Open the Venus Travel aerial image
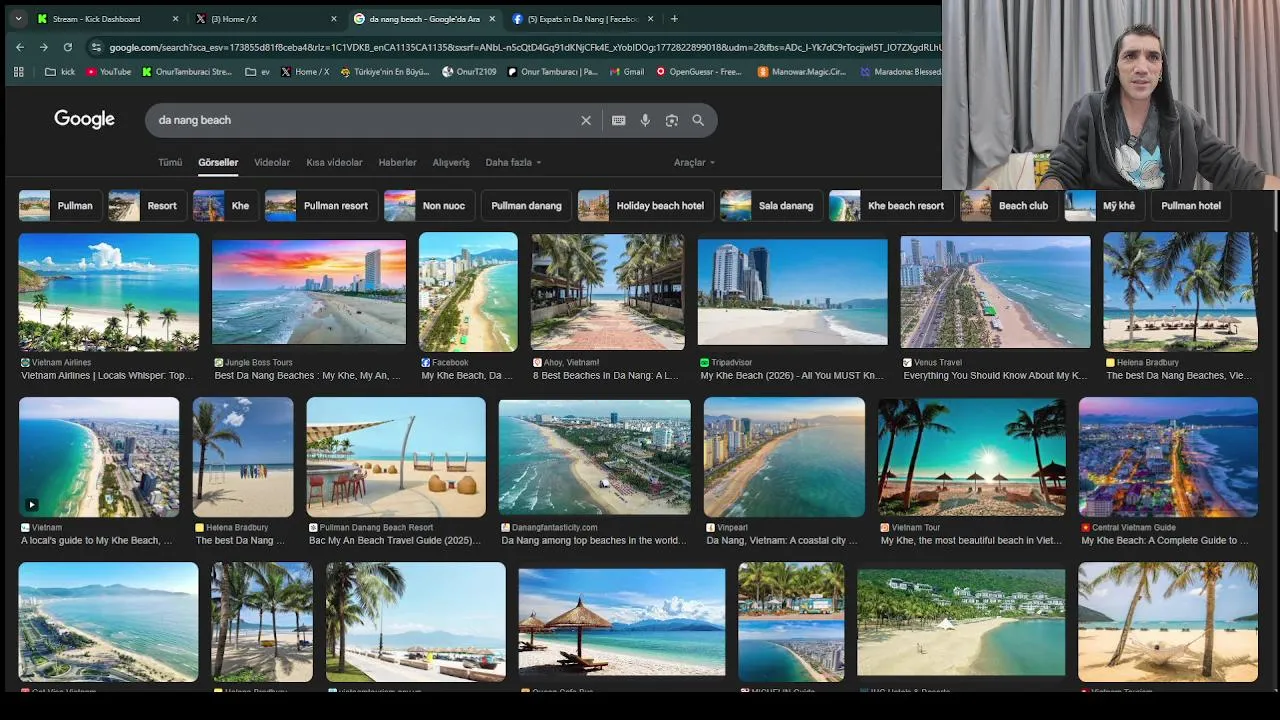The width and height of the screenshot is (1280, 720). [x=995, y=292]
